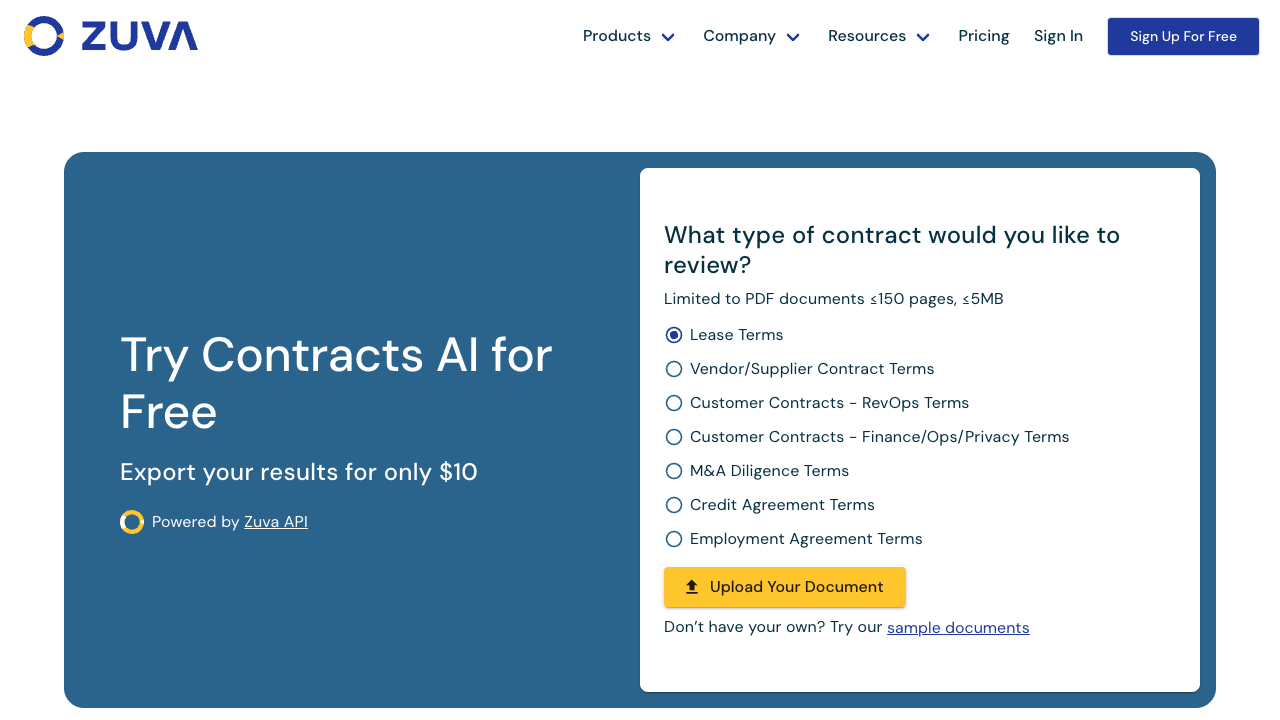Follow the Zuva API hyperlink
1280x720 pixels.
click(x=276, y=521)
